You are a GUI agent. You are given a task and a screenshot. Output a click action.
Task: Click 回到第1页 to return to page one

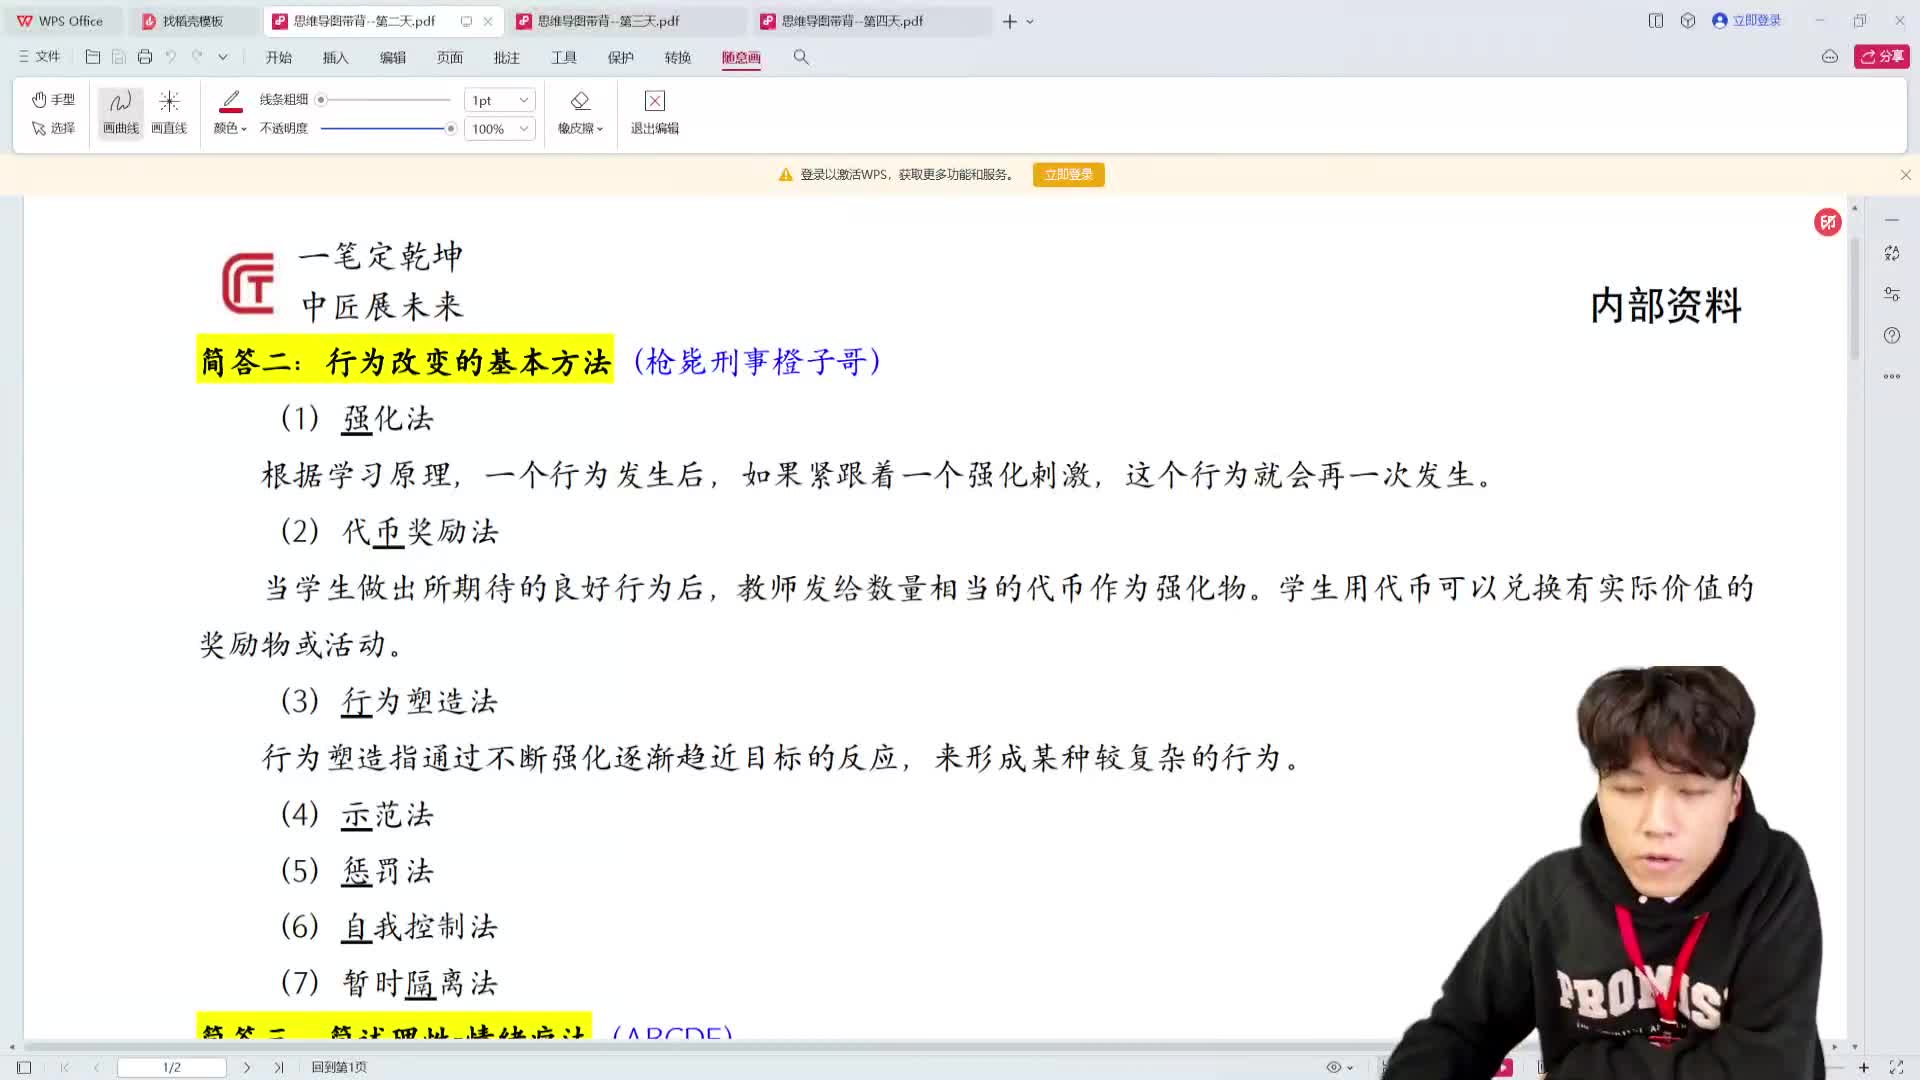[x=341, y=1067]
